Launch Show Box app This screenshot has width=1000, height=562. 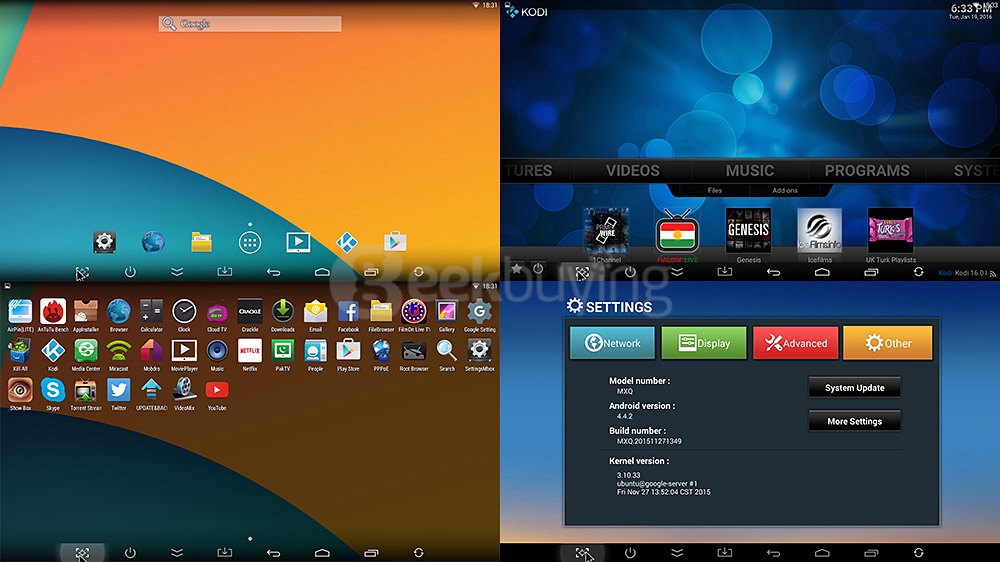(20, 394)
